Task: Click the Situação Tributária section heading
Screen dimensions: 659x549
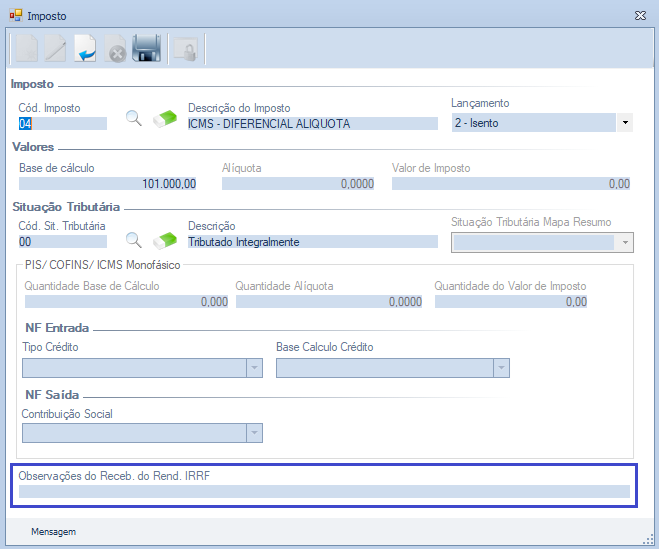Action: [66, 207]
